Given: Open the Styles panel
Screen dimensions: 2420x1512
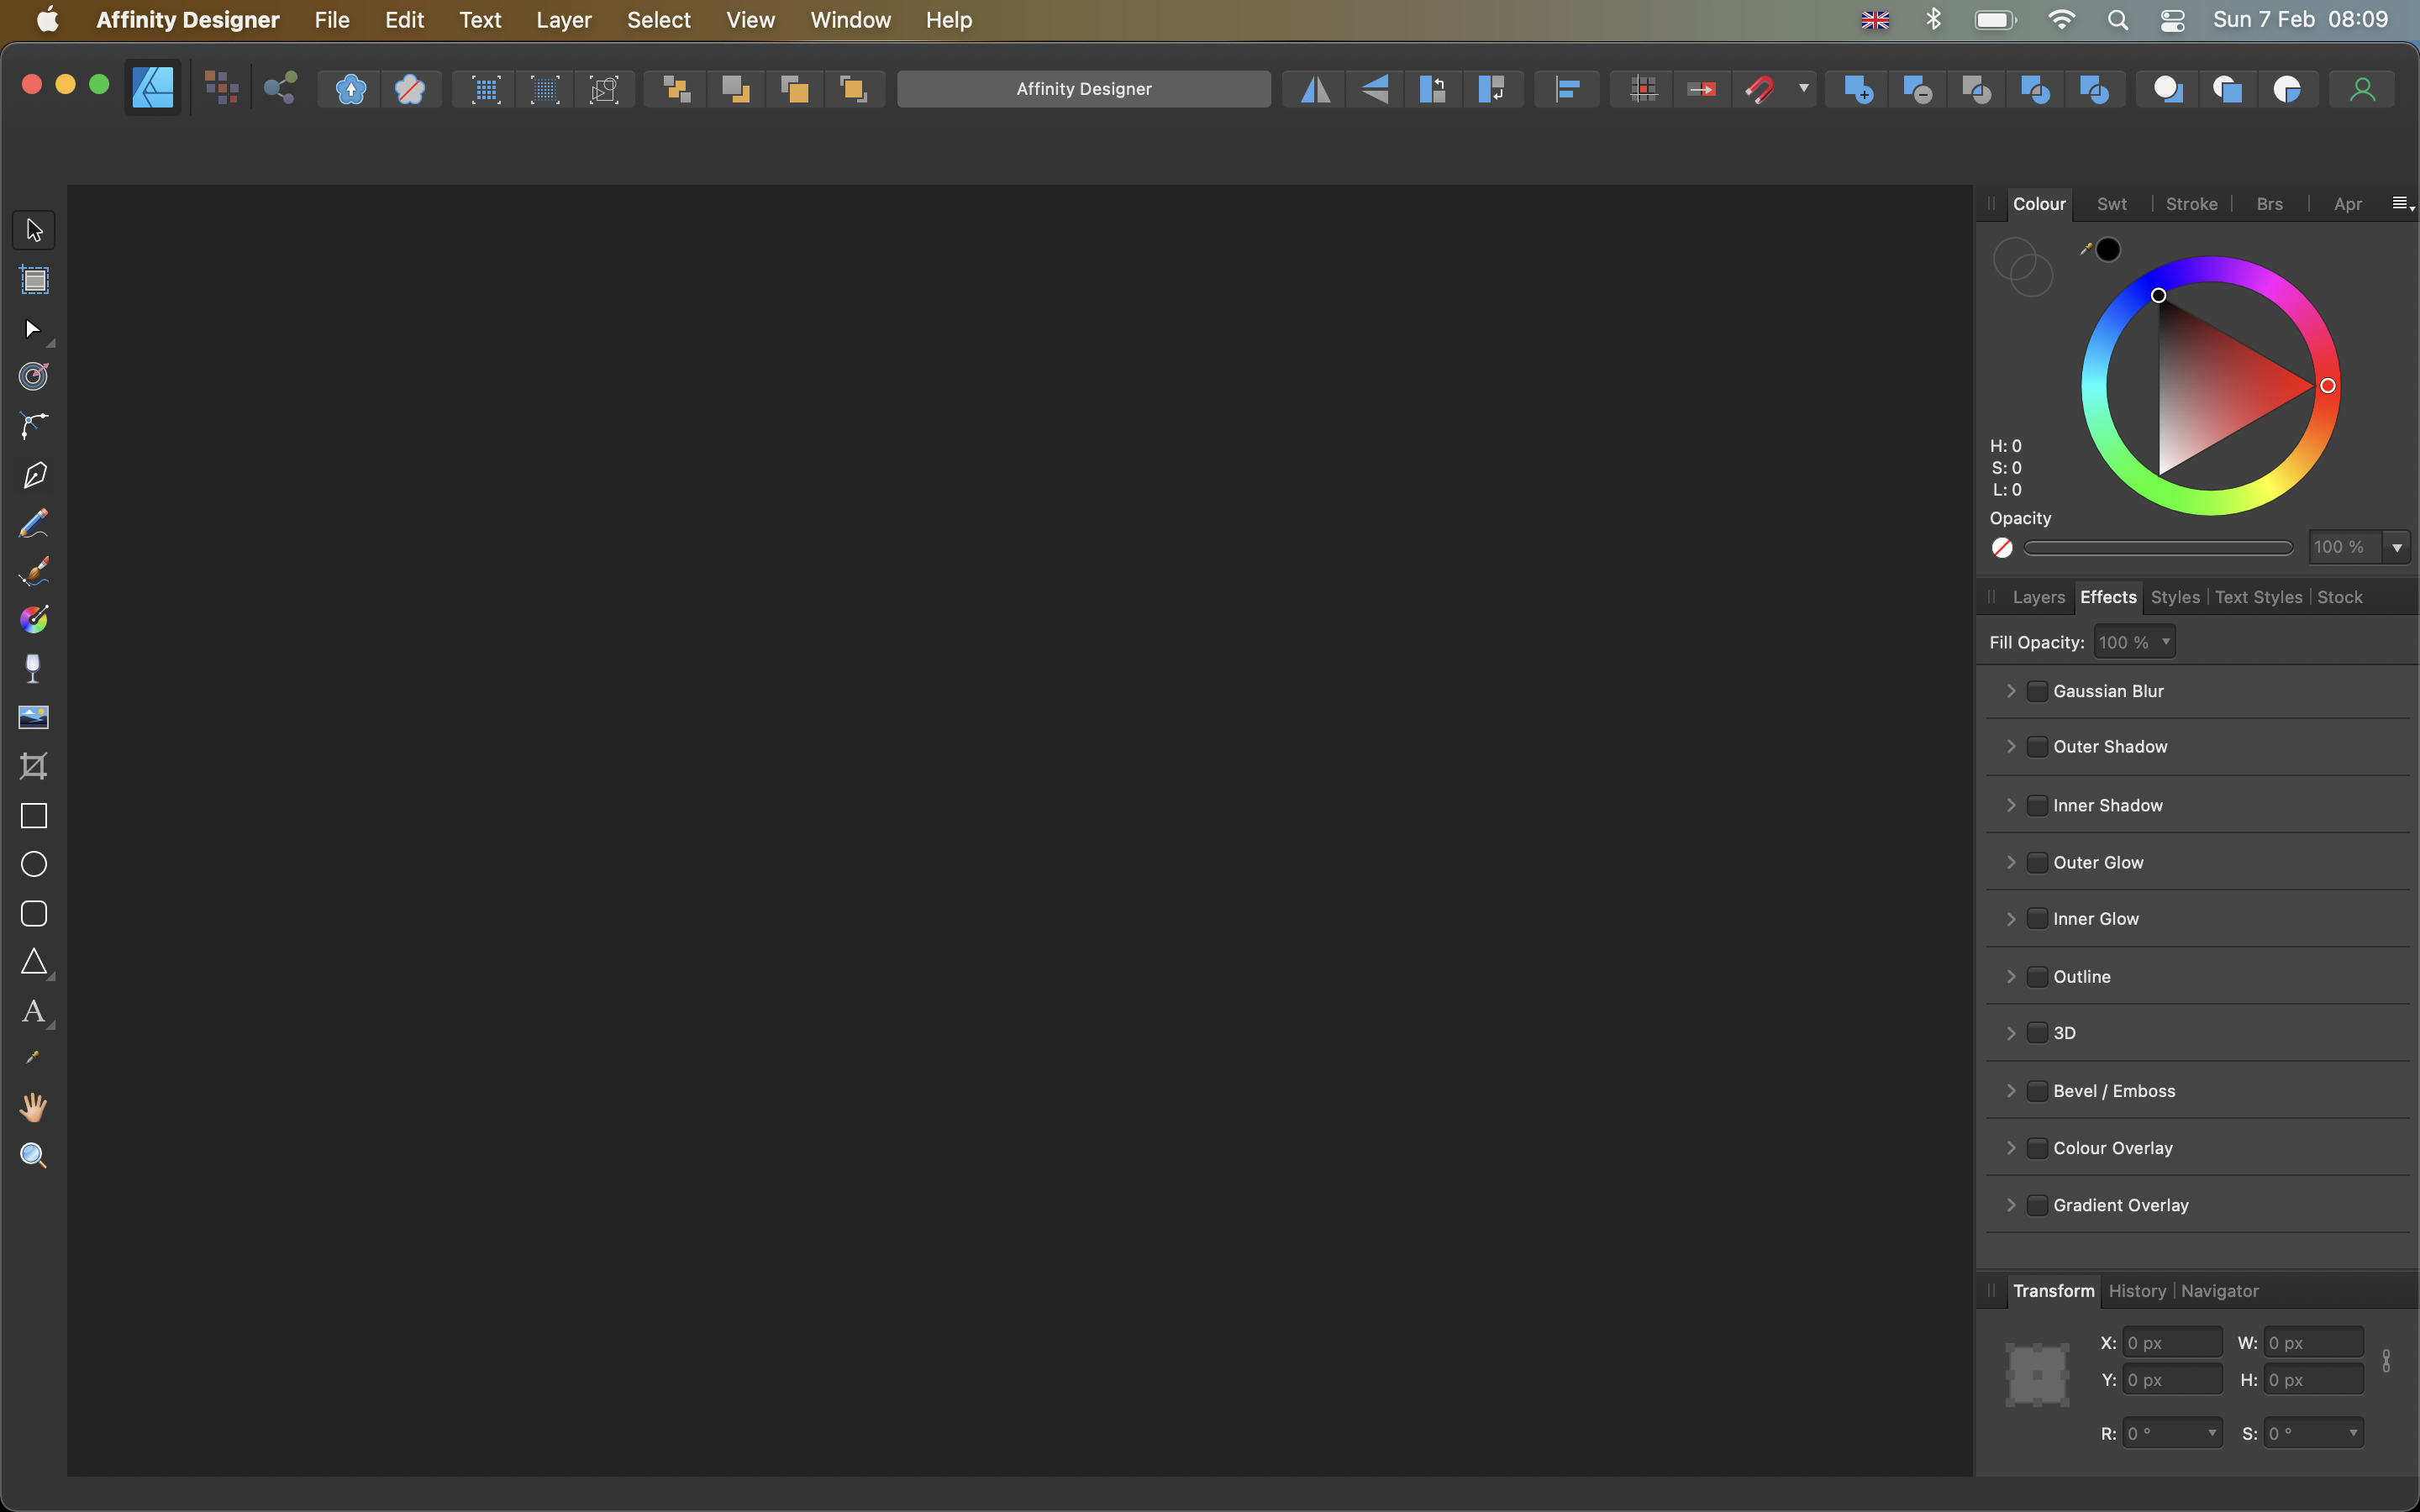Looking at the screenshot, I should [x=2175, y=597].
